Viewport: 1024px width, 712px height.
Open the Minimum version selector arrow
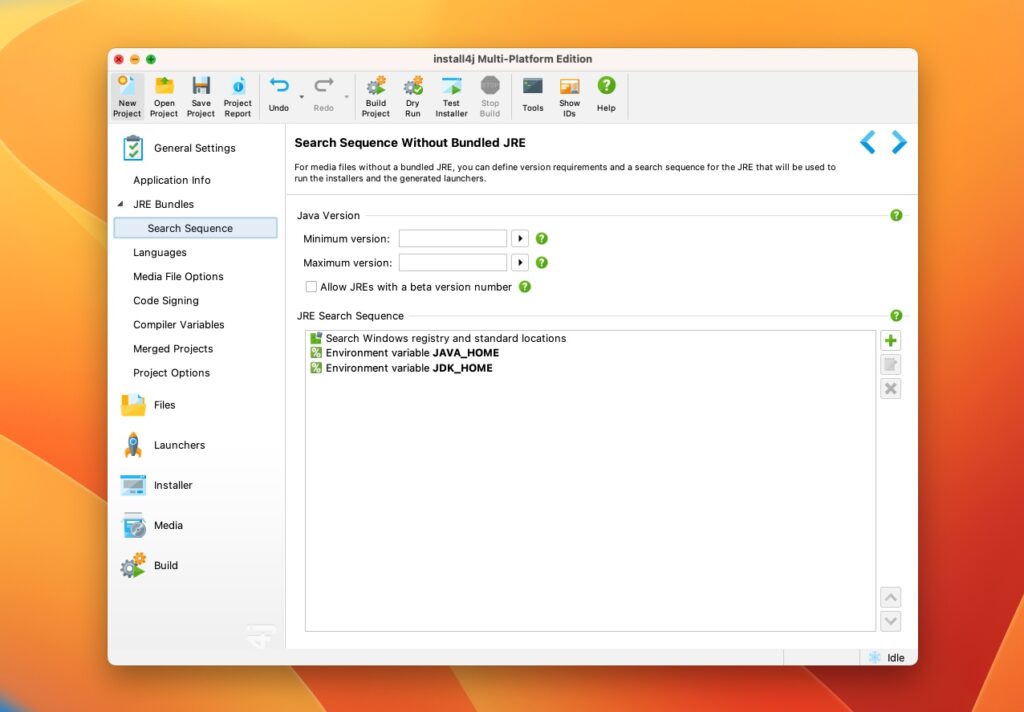(x=519, y=238)
